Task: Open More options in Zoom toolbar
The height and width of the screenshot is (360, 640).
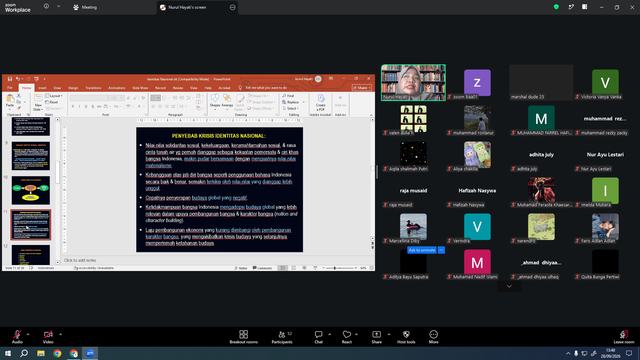Action: pos(433,337)
